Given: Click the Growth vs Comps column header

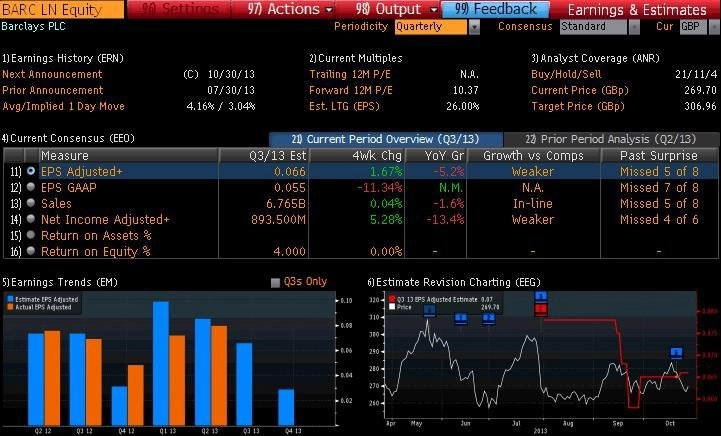Looking at the screenshot, I should pos(533,155).
